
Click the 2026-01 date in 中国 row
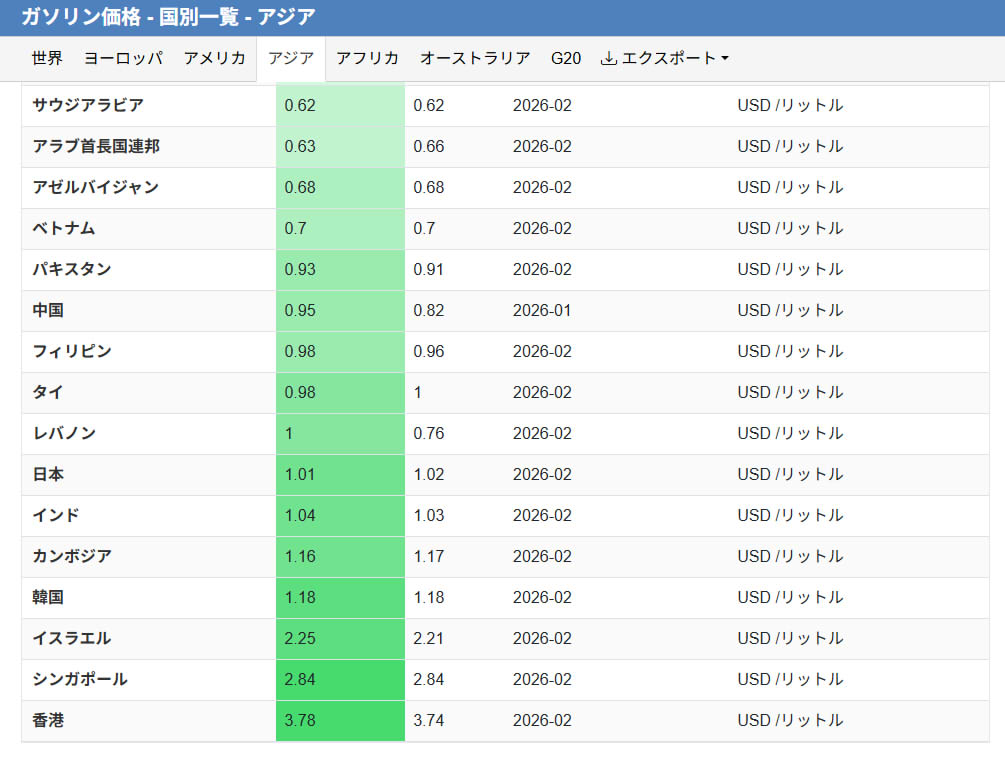coord(542,310)
